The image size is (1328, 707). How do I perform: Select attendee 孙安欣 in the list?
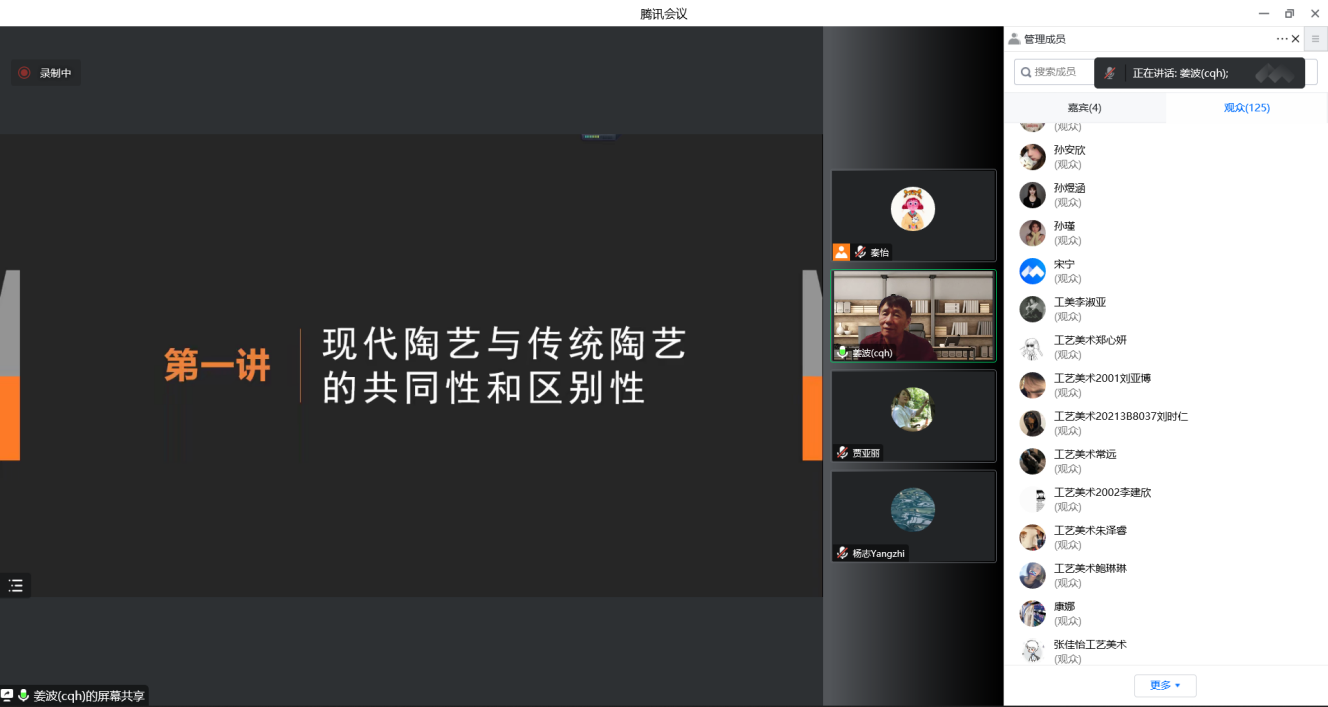coord(1069,156)
